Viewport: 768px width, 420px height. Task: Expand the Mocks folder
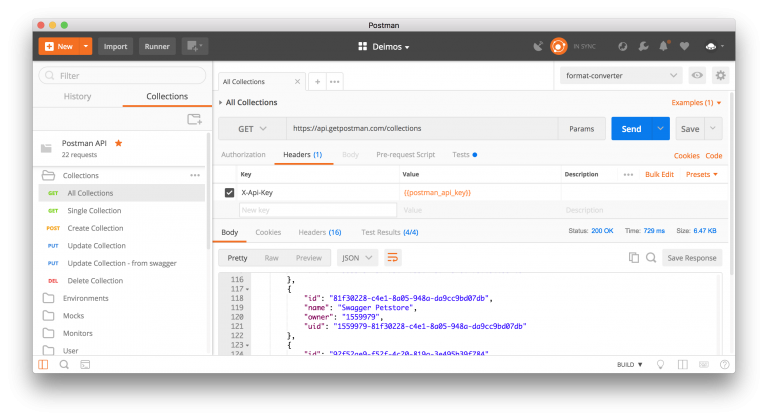(73, 316)
